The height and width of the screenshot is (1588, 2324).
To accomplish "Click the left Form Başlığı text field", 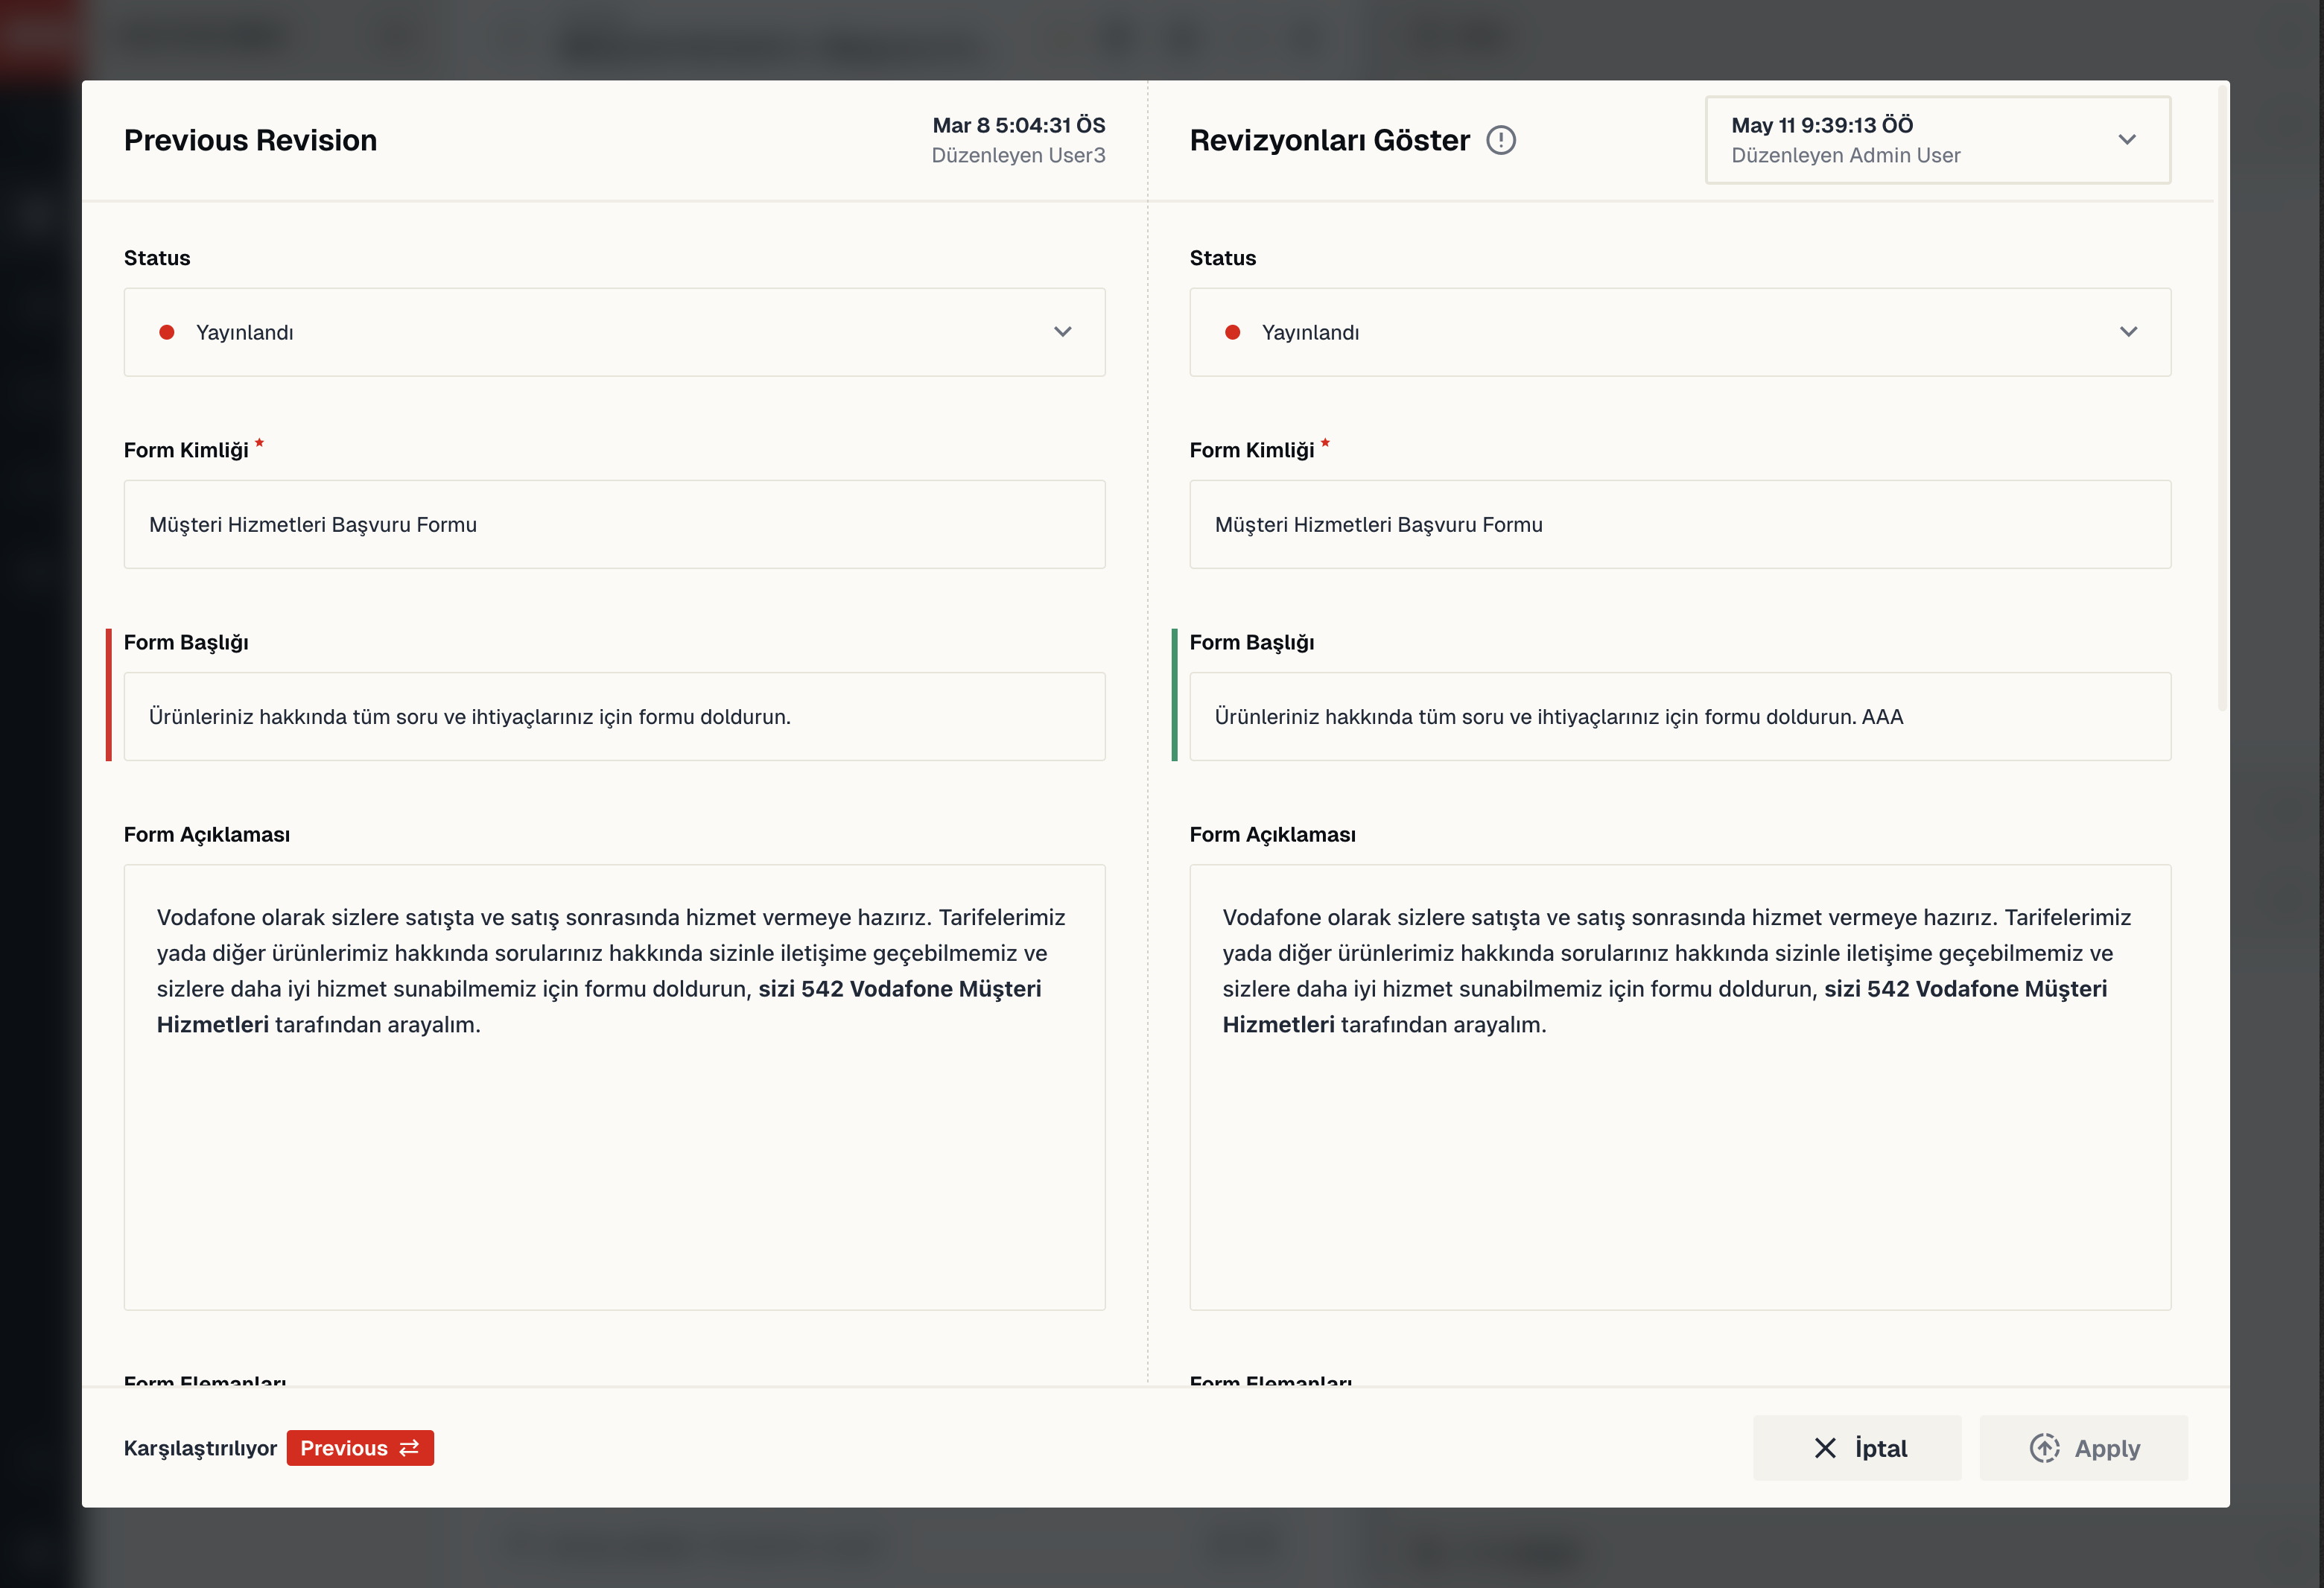I will coord(614,716).
